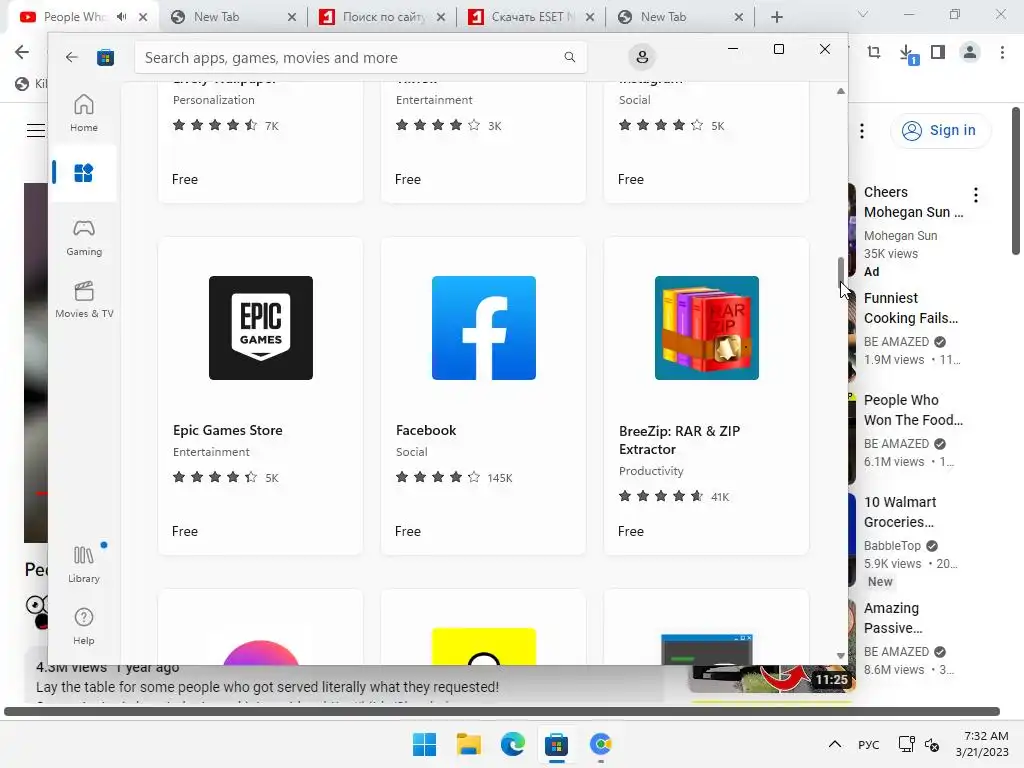The height and width of the screenshot is (768, 1024).
Task: Open People Who Won The Food video
Action: (913, 410)
